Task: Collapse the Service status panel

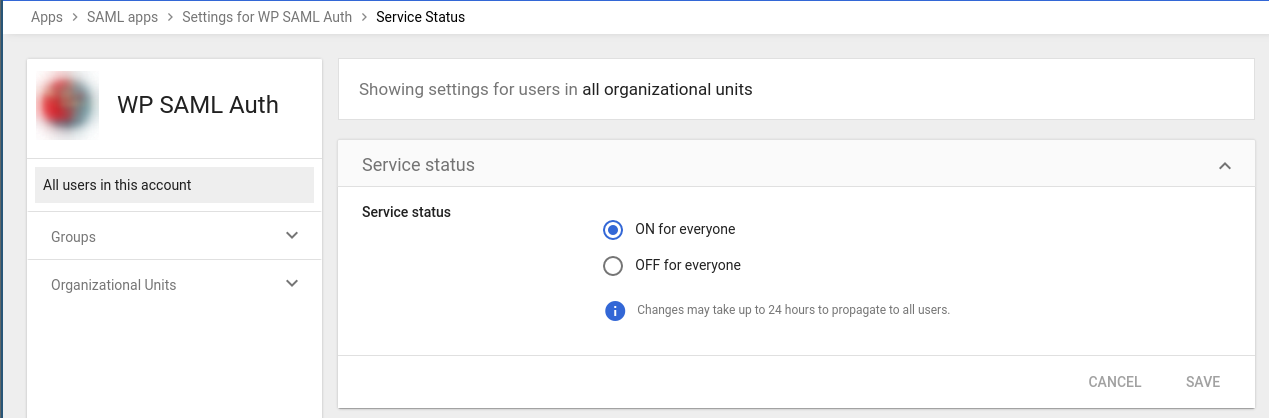Action: point(1225,165)
